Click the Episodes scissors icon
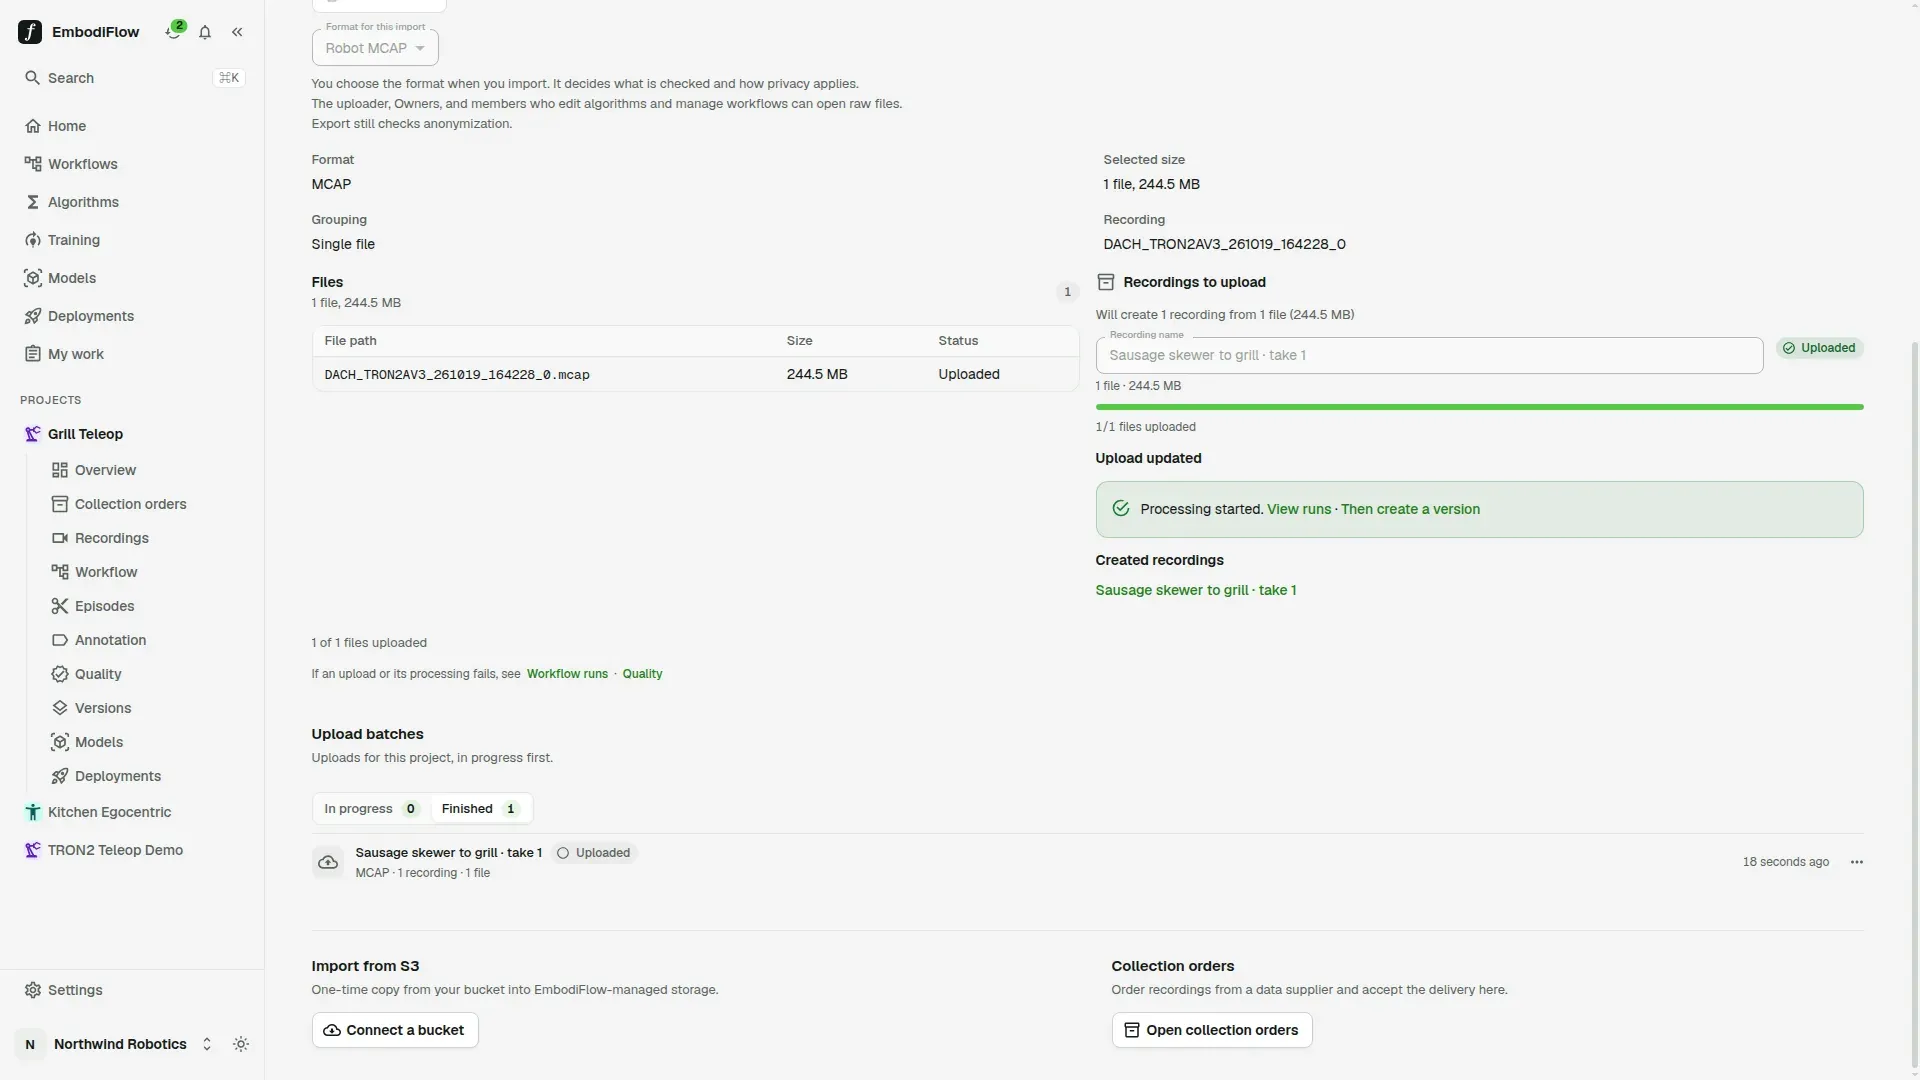1920x1080 pixels. tap(60, 606)
